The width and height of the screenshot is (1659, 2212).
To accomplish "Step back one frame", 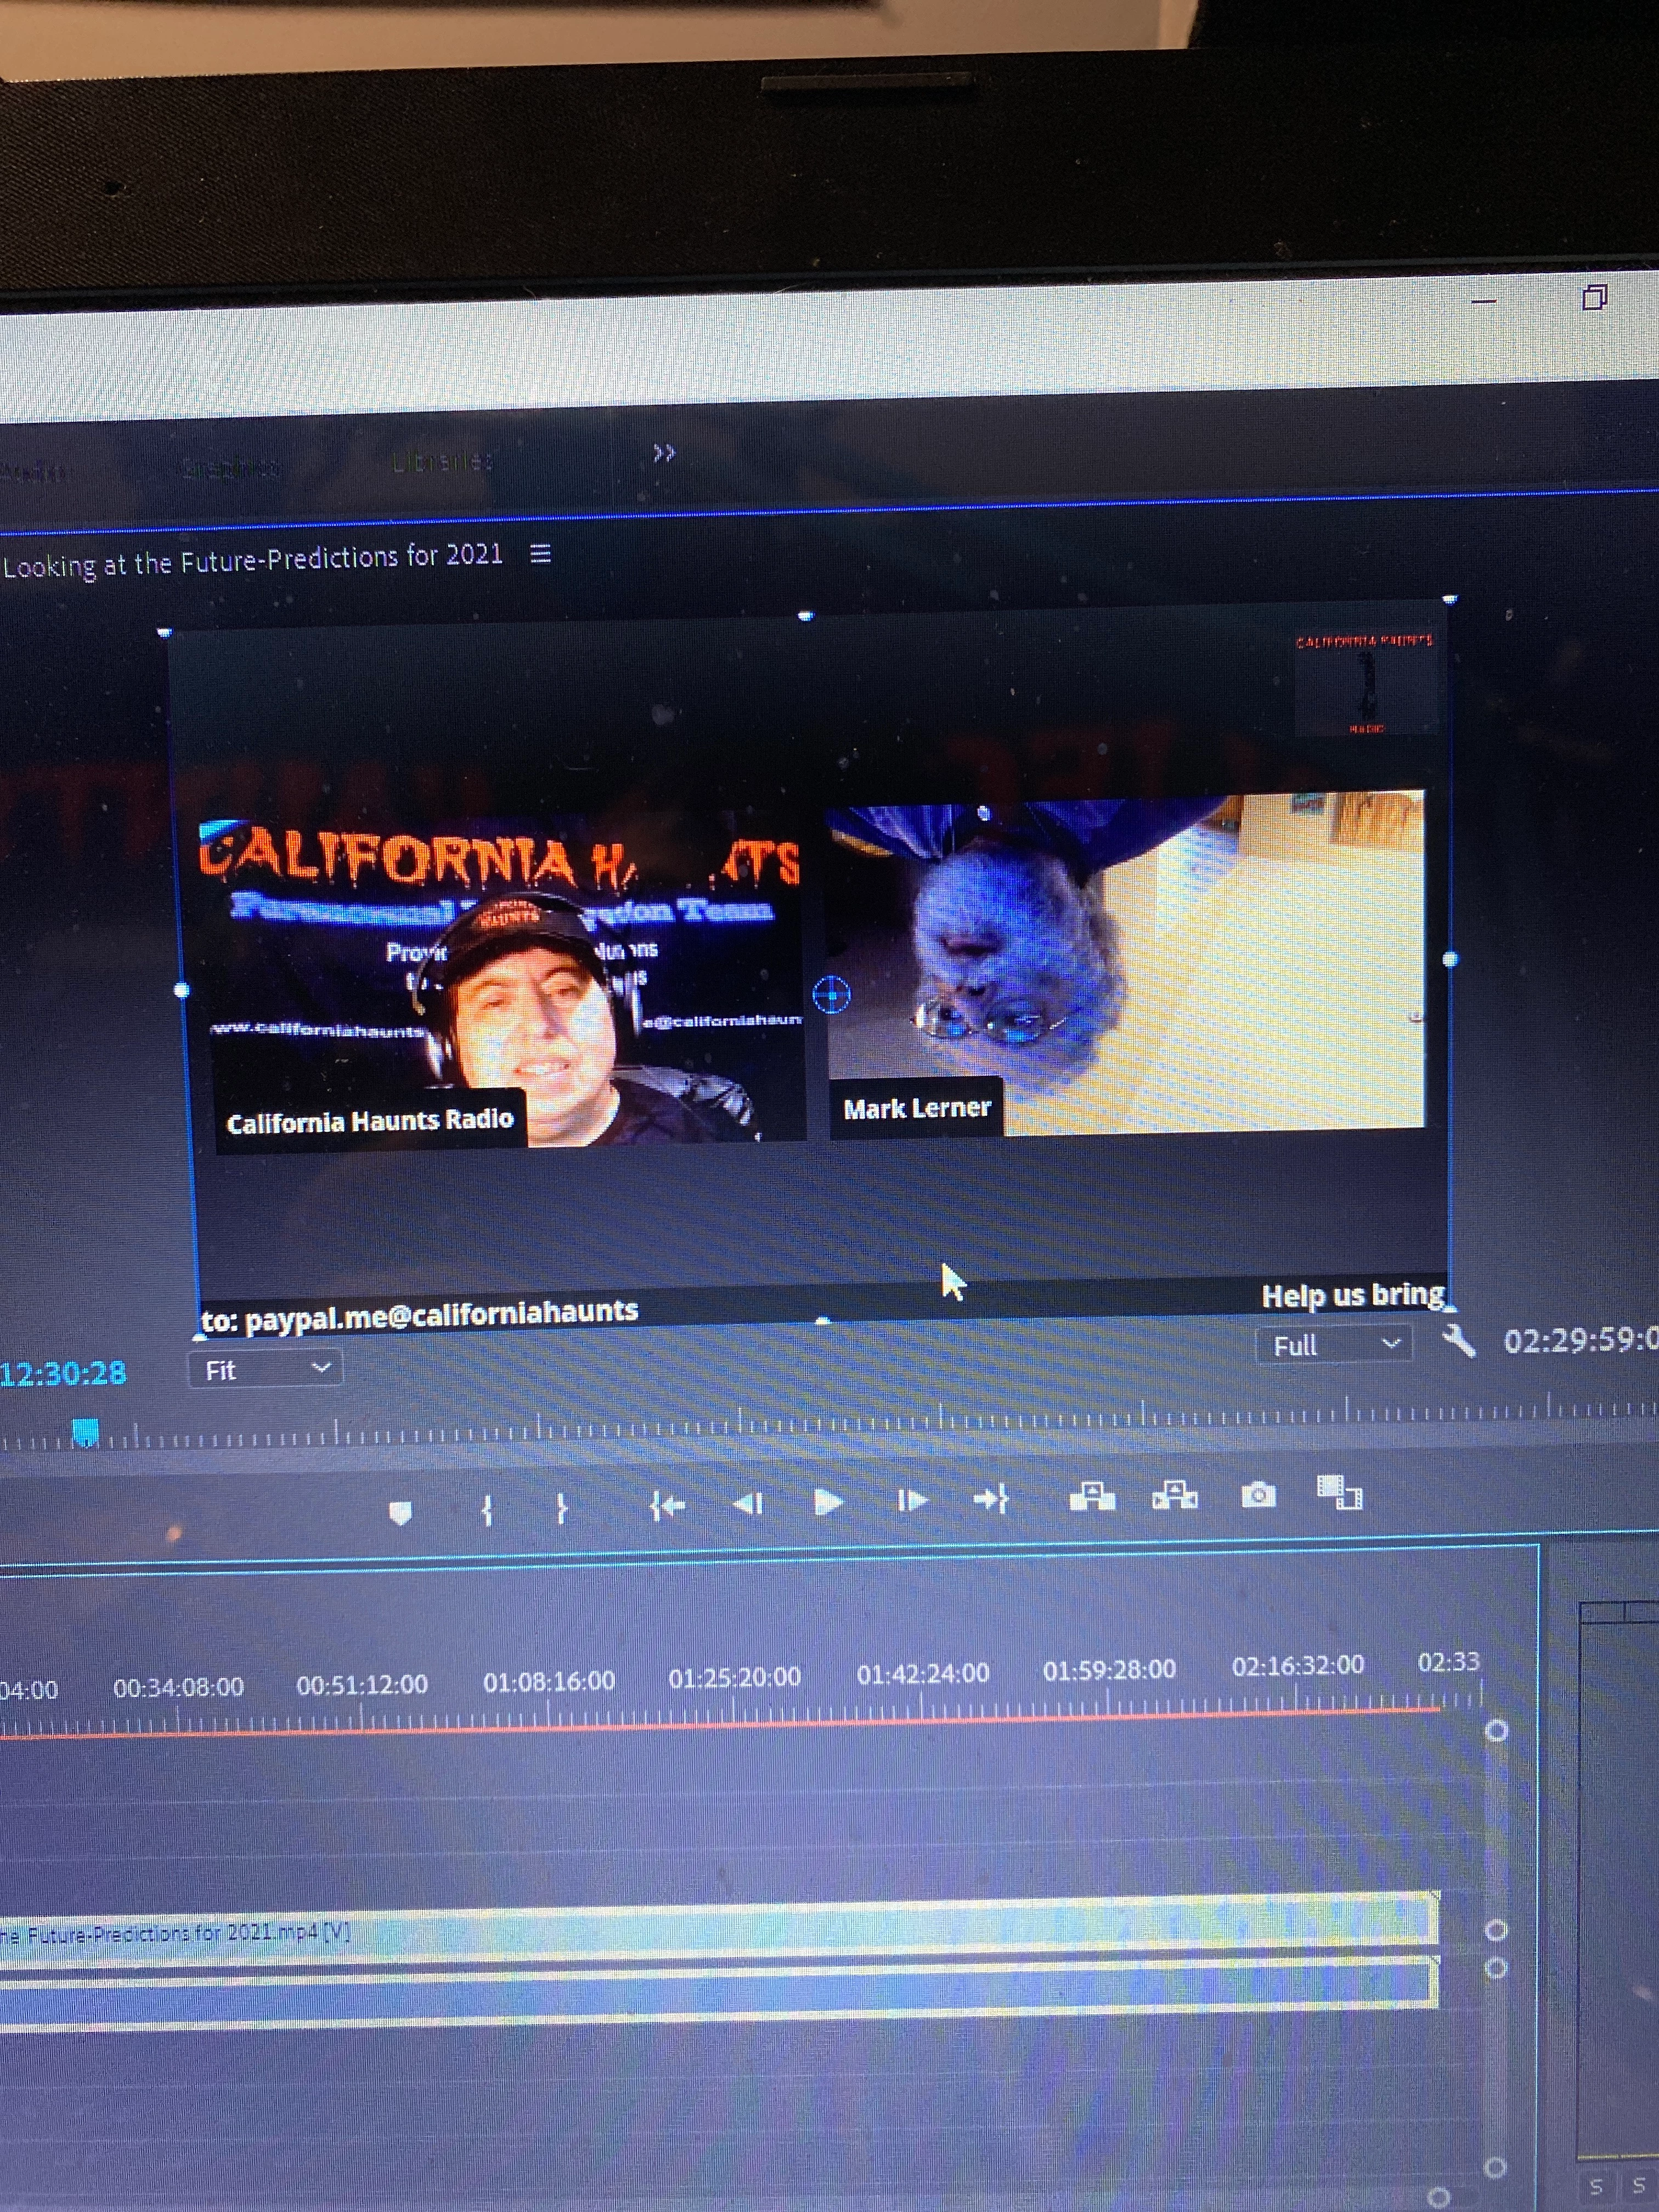I will (x=748, y=1503).
